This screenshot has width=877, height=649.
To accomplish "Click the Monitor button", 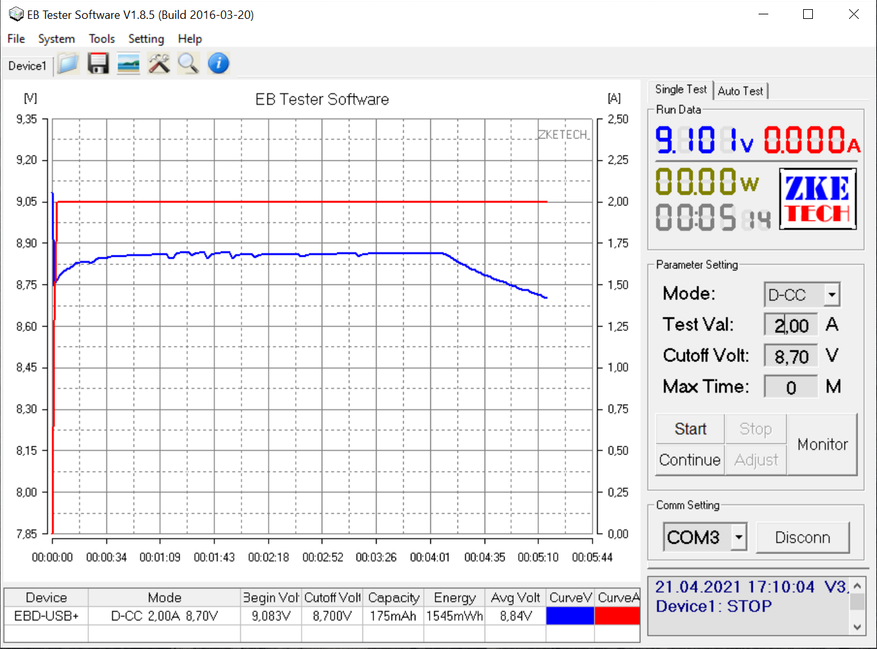I will click(822, 444).
